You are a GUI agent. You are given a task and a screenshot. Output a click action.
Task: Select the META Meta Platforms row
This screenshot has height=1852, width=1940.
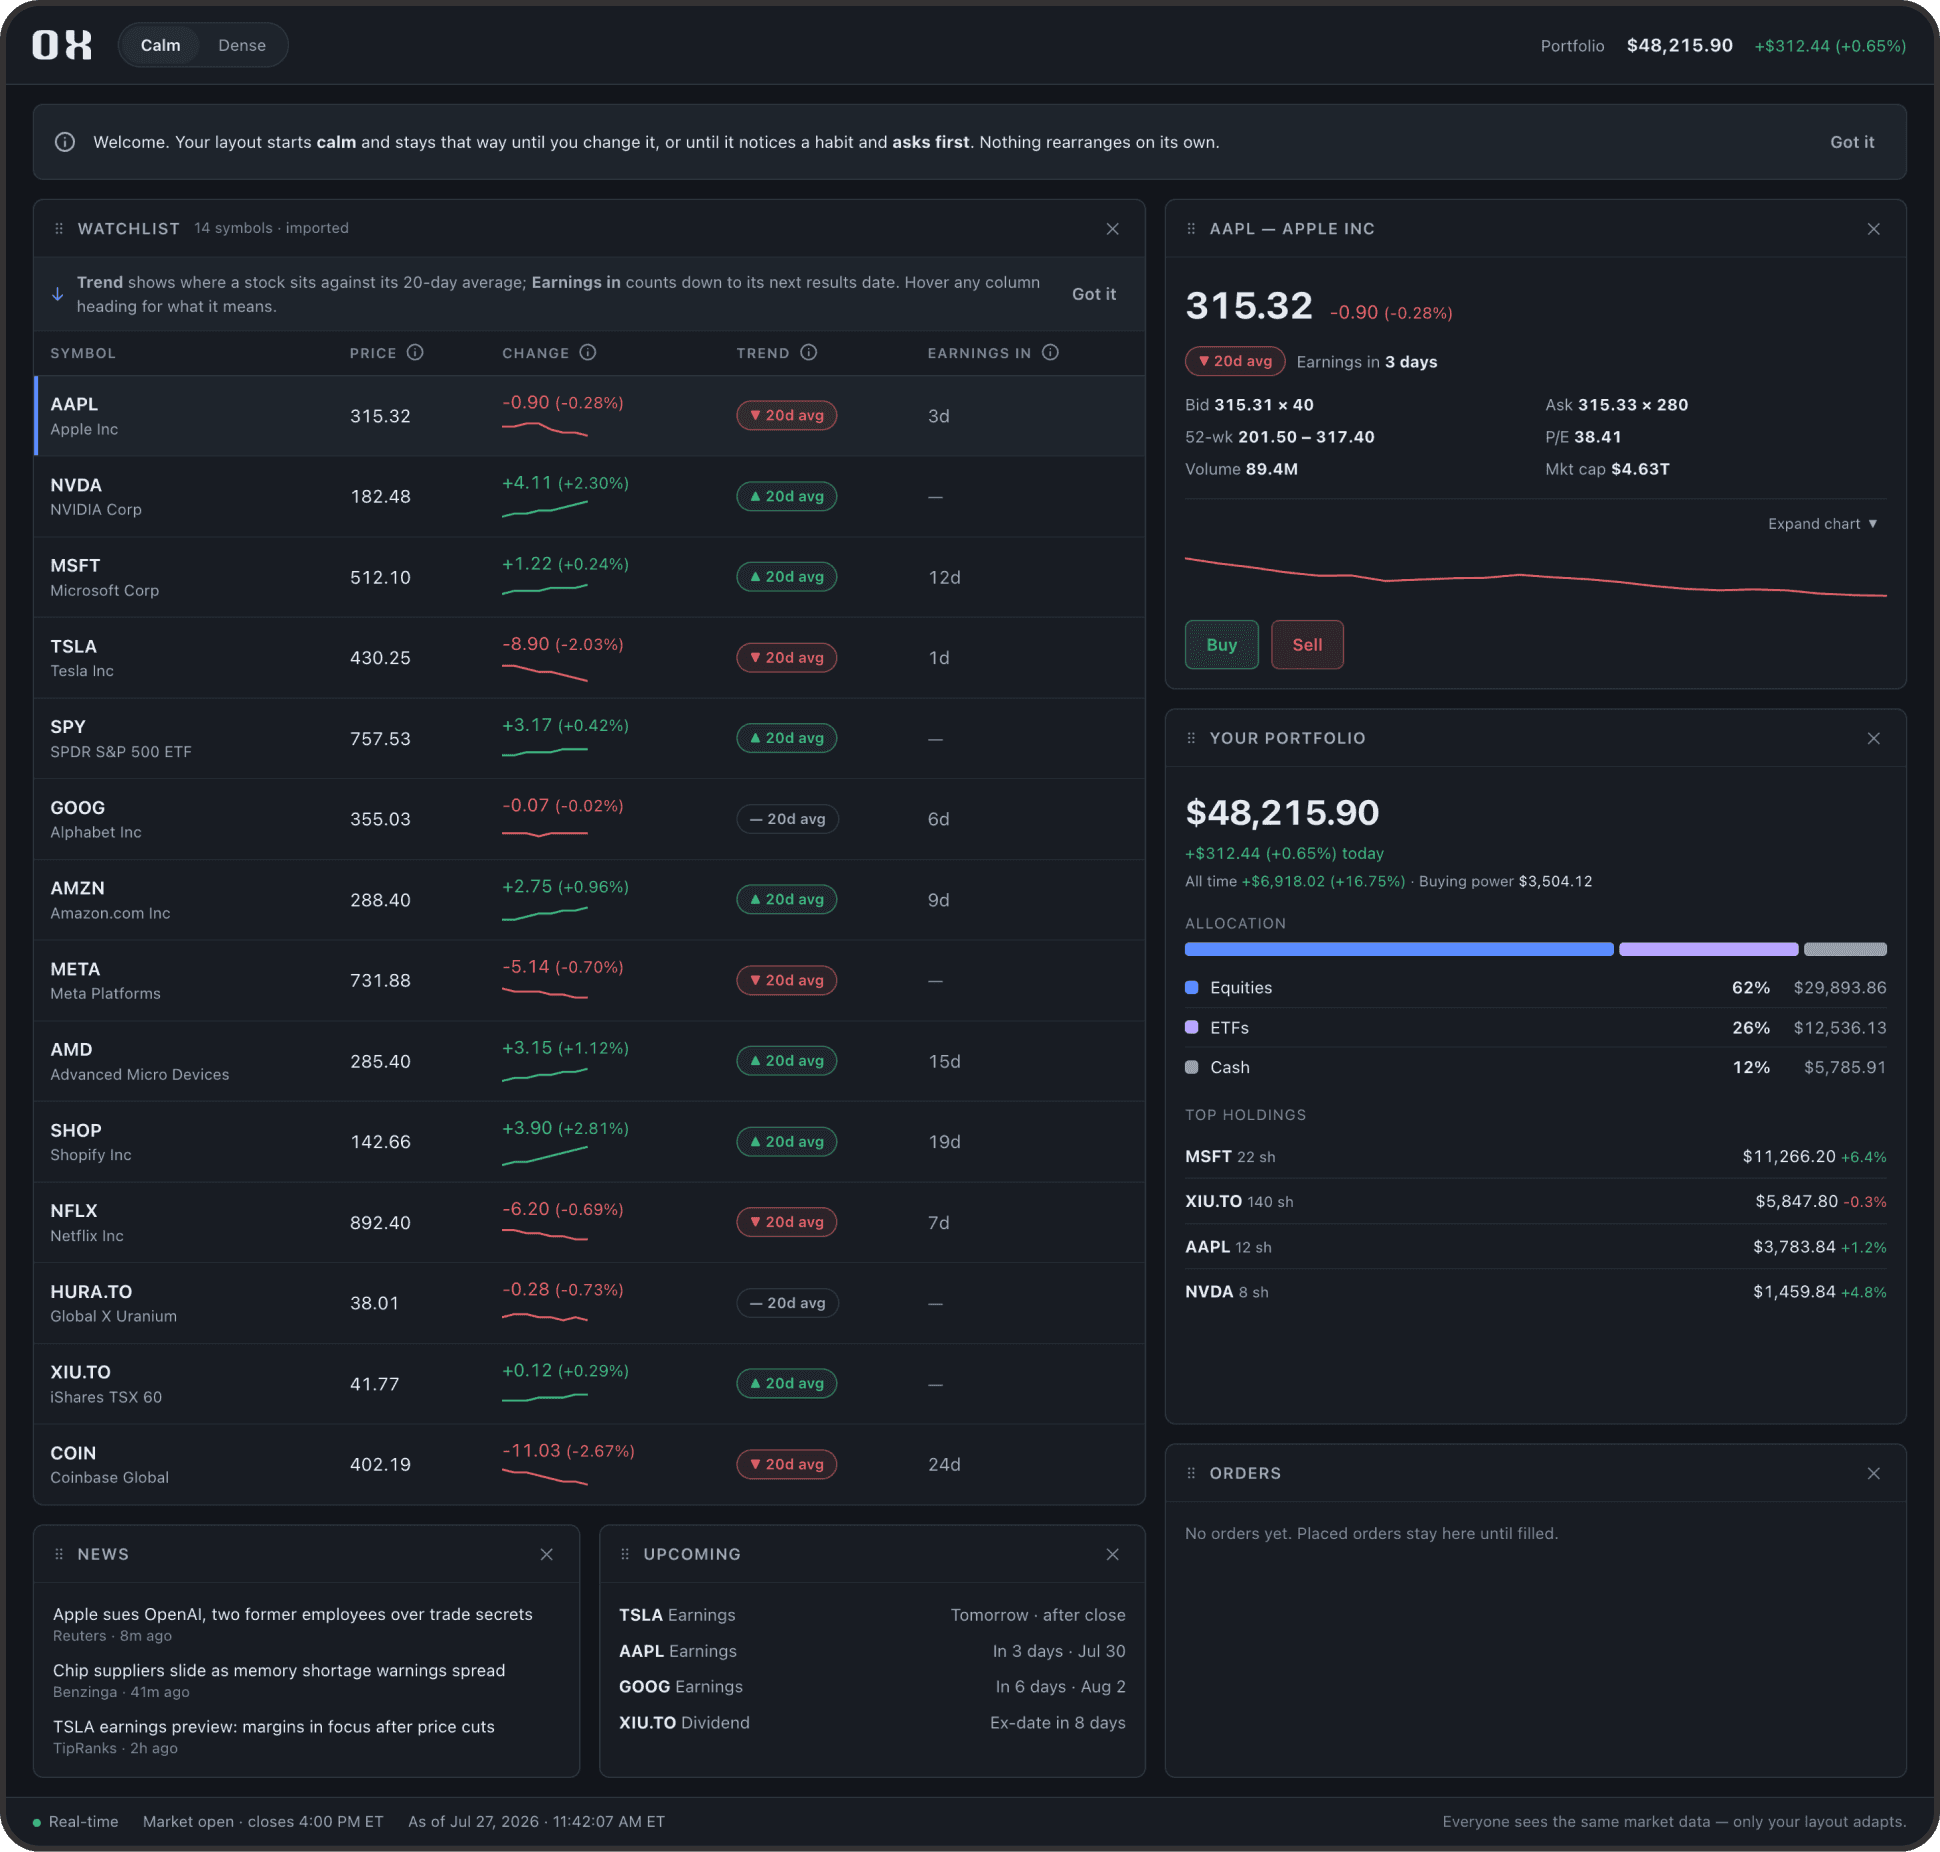coord(589,980)
